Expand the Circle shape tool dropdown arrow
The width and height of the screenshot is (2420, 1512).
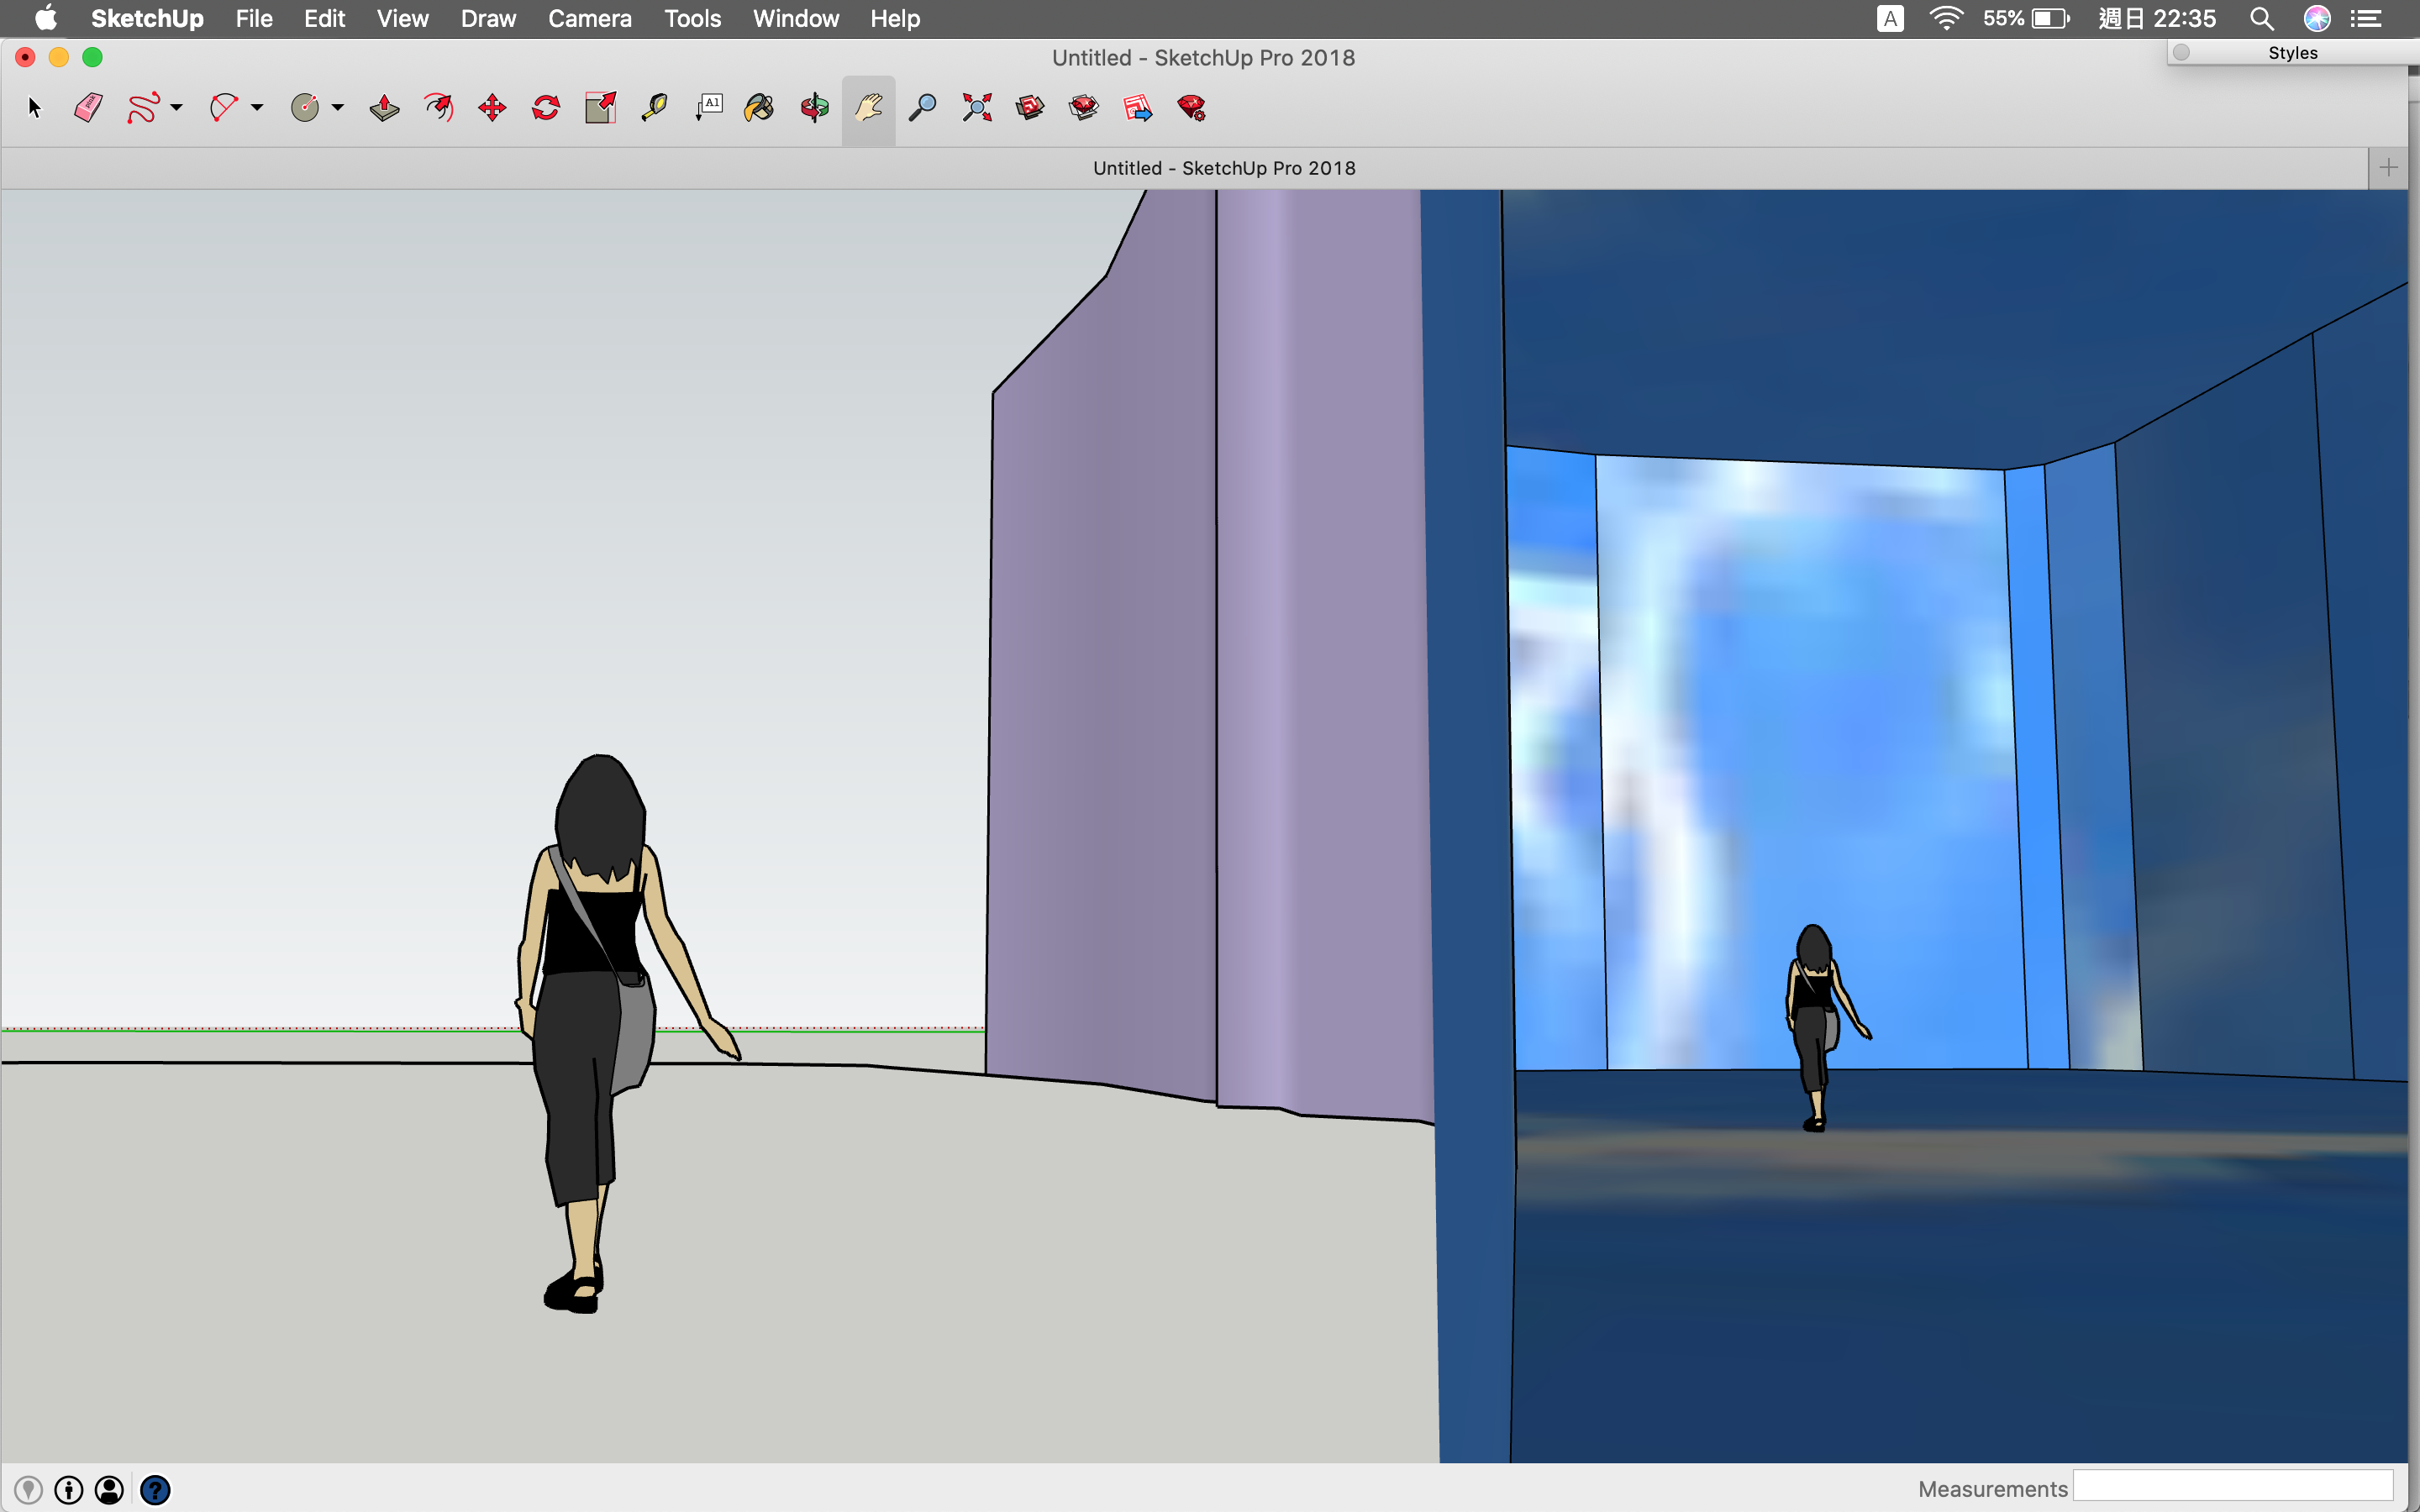pyautogui.click(x=338, y=108)
